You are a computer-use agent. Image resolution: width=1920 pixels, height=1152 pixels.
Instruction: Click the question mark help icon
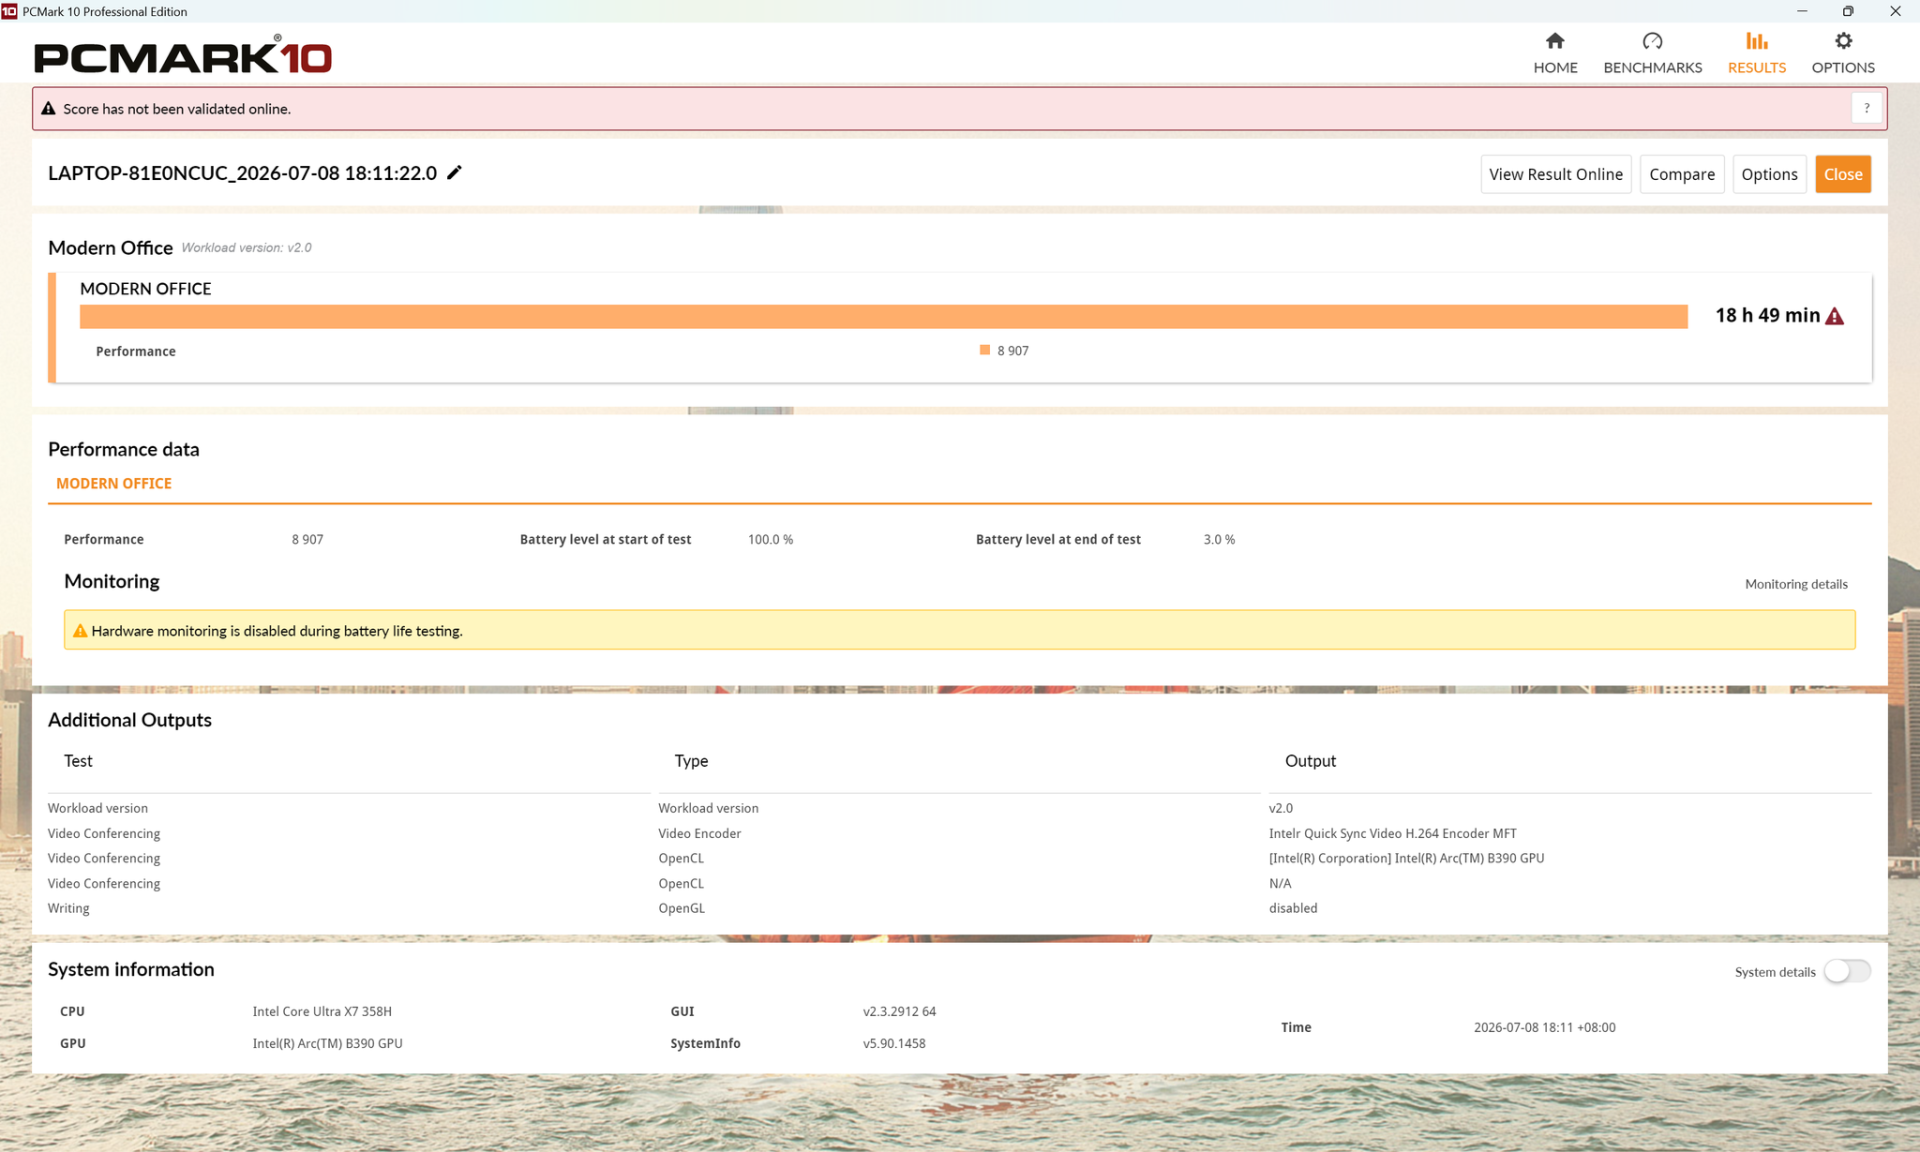pyautogui.click(x=1866, y=108)
